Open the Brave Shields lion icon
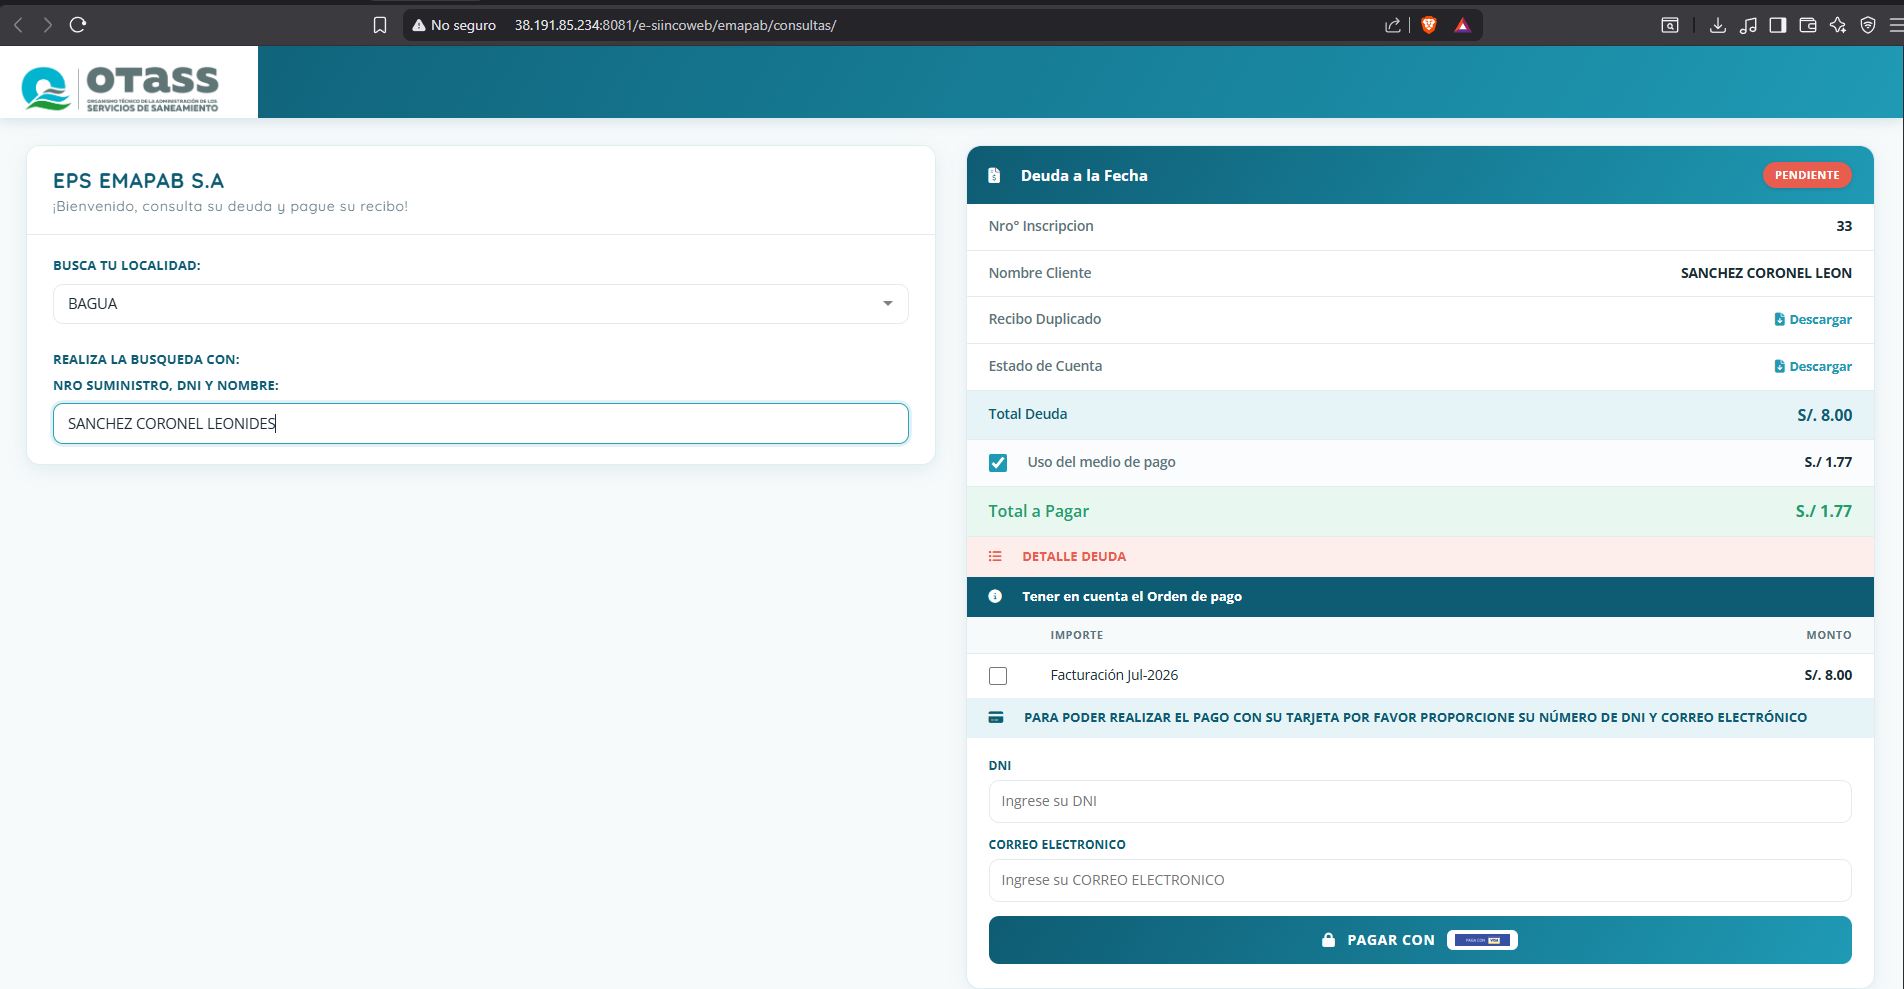The image size is (1904, 989). (1429, 25)
